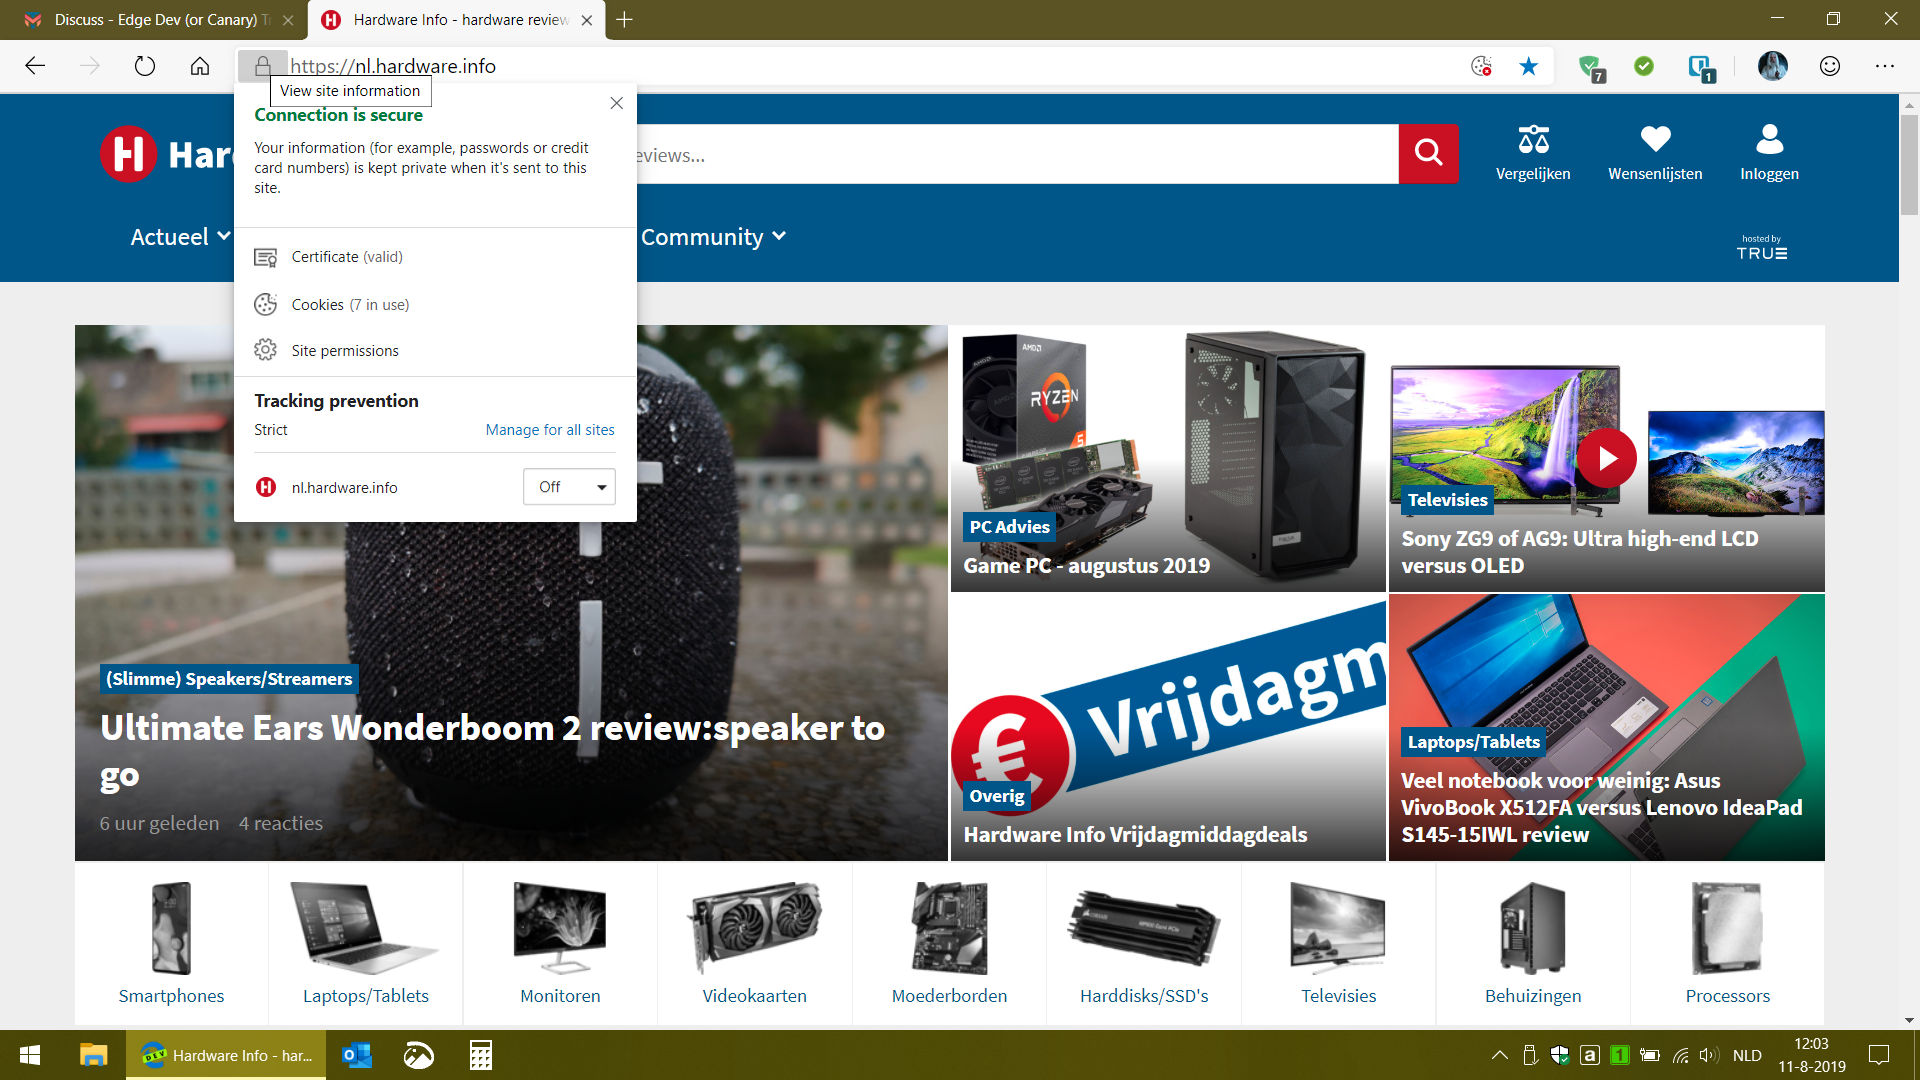Switch to the Discuss Edge Dev tab
The image size is (1920, 1080).
[x=150, y=20]
